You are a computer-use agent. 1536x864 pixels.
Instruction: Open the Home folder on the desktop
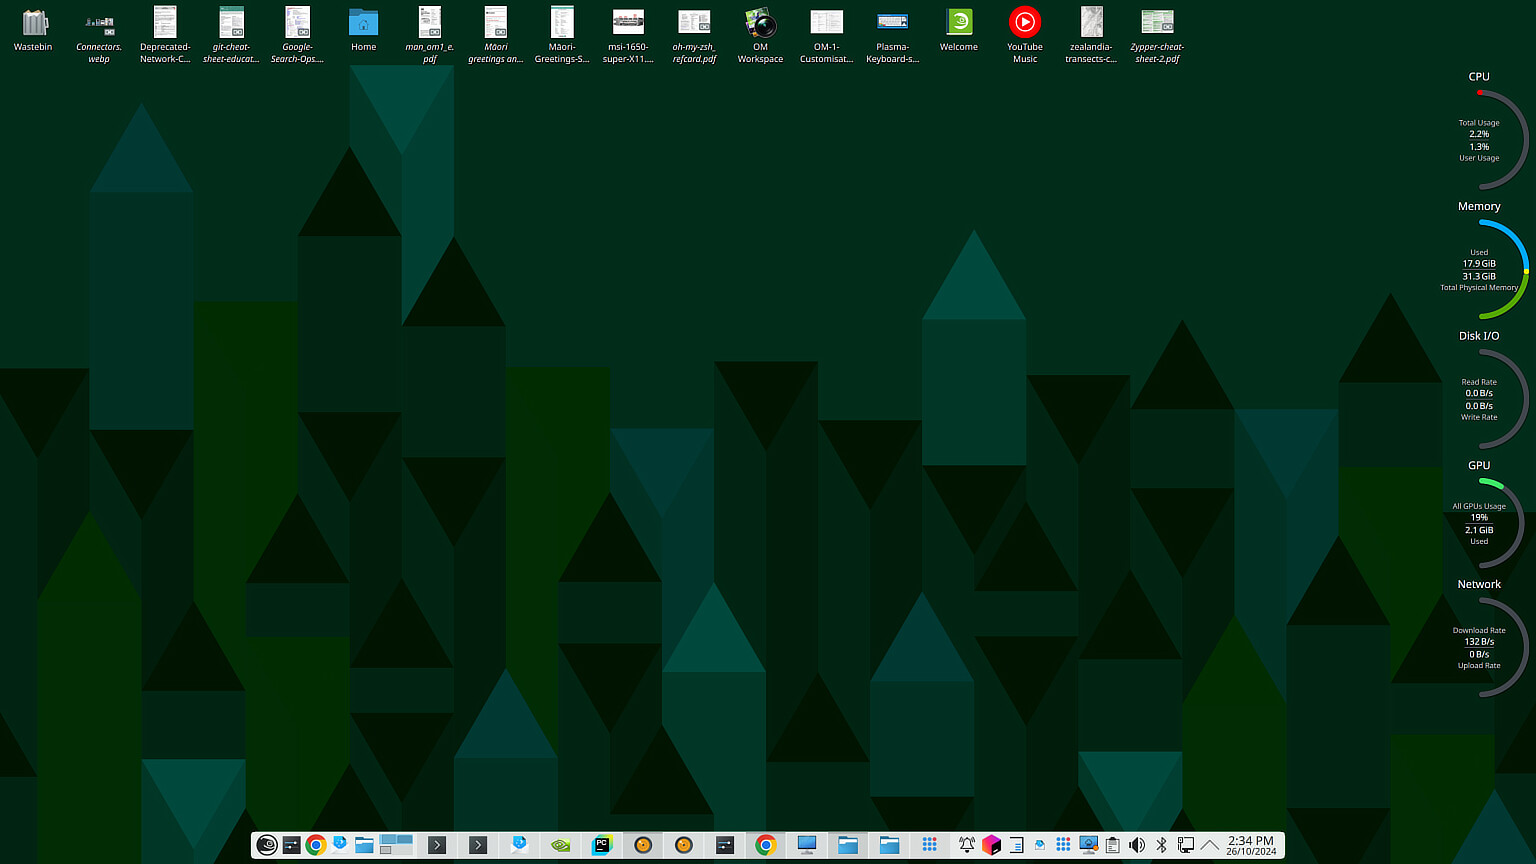click(x=363, y=24)
